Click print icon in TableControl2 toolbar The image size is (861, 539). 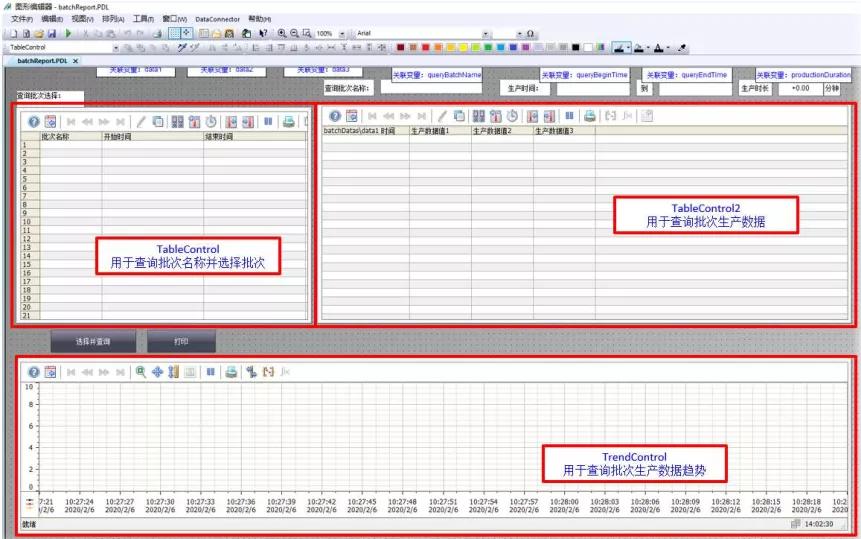(x=590, y=116)
